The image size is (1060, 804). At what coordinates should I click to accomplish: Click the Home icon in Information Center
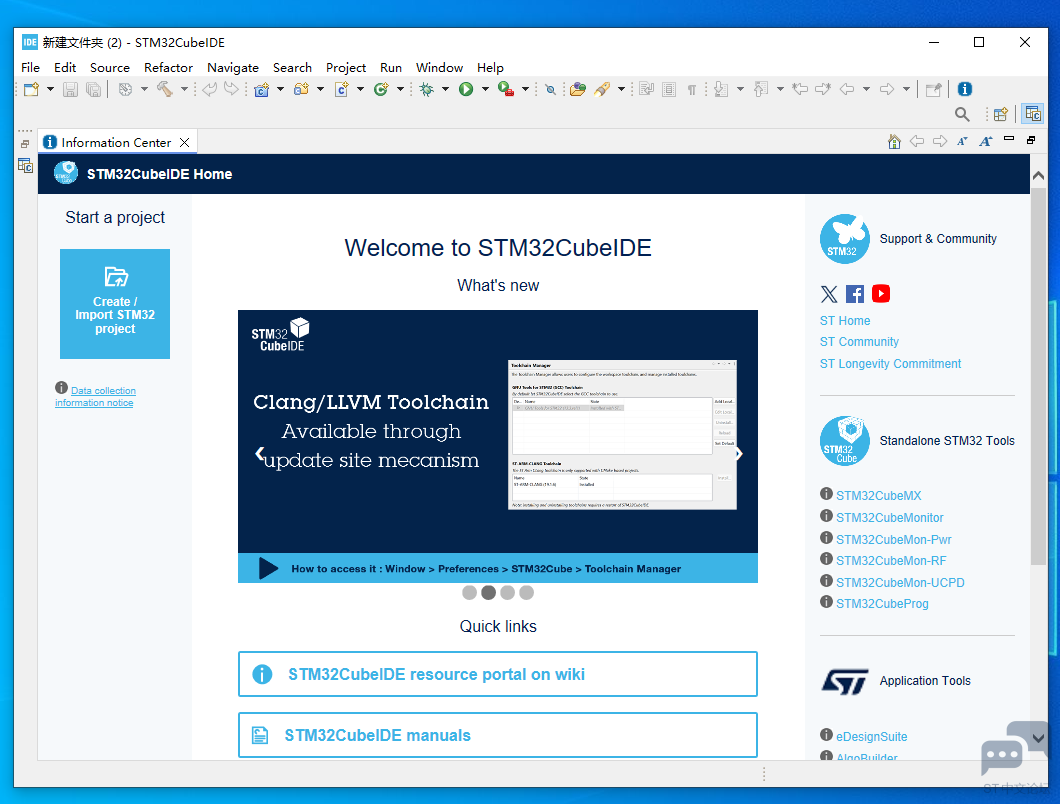[x=894, y=142]
